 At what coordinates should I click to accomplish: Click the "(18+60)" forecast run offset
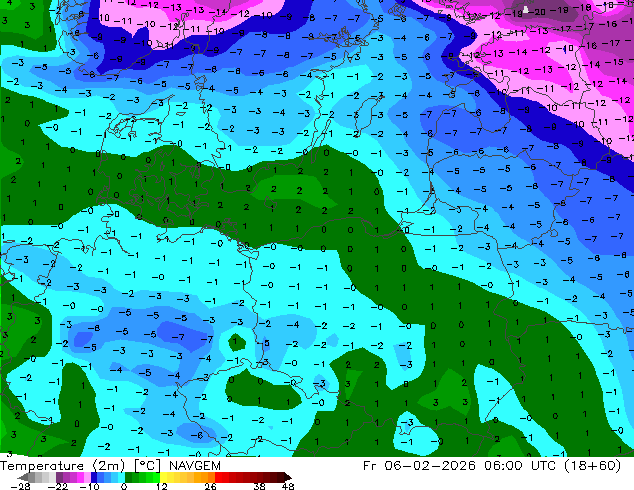(591, 466)
